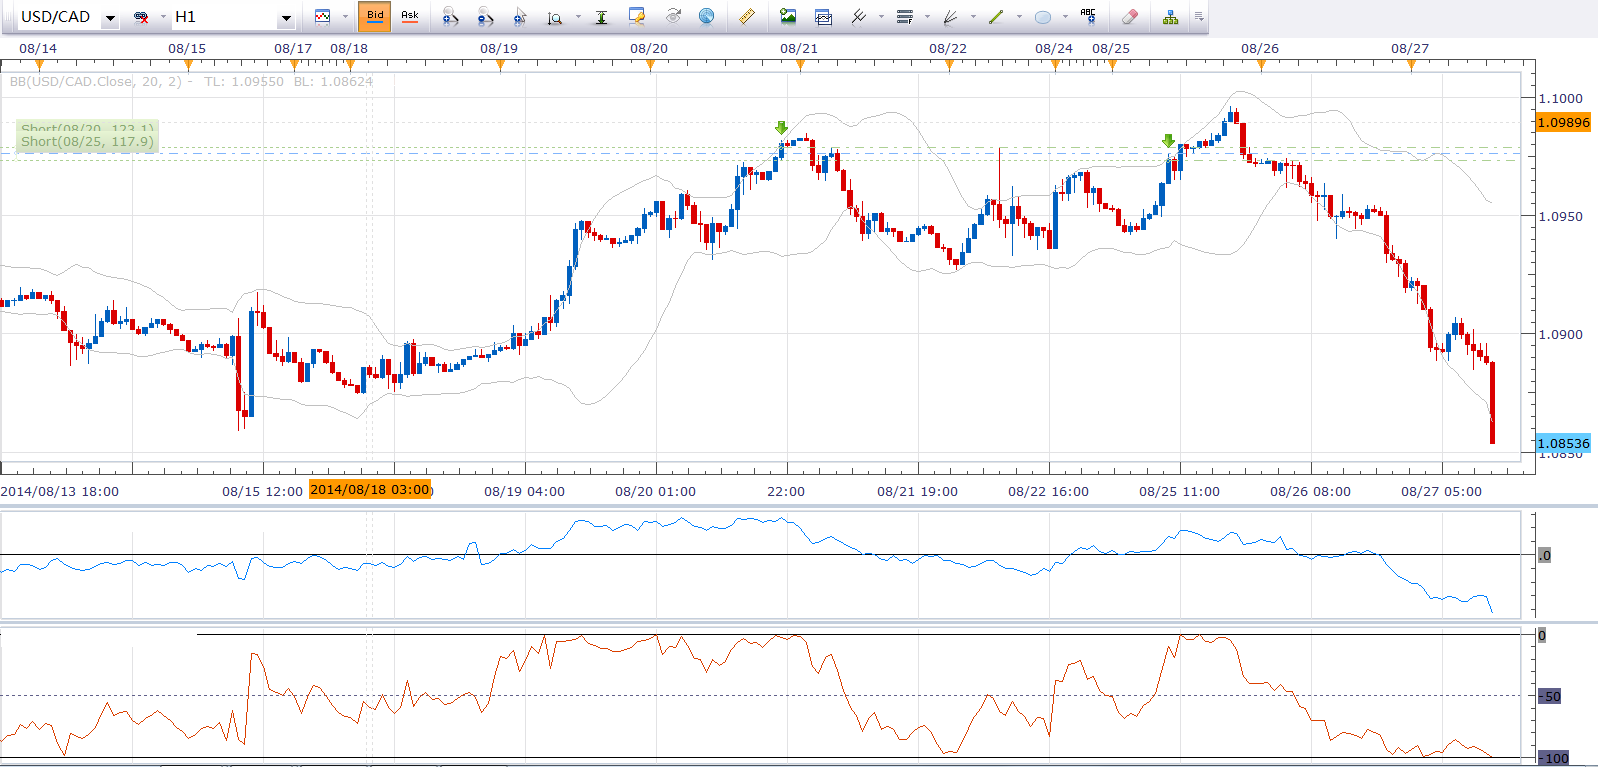Viewport: 1598px width, 767px height.
Task: Open the H1 timeframe dropdown
Action: tap(286, 18)
